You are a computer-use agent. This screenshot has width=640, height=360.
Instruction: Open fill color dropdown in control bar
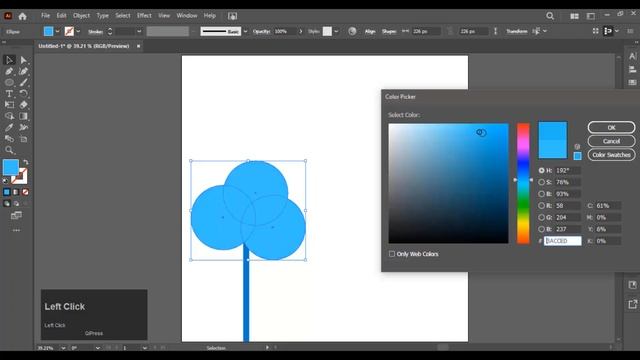click(x=57, y=31)
